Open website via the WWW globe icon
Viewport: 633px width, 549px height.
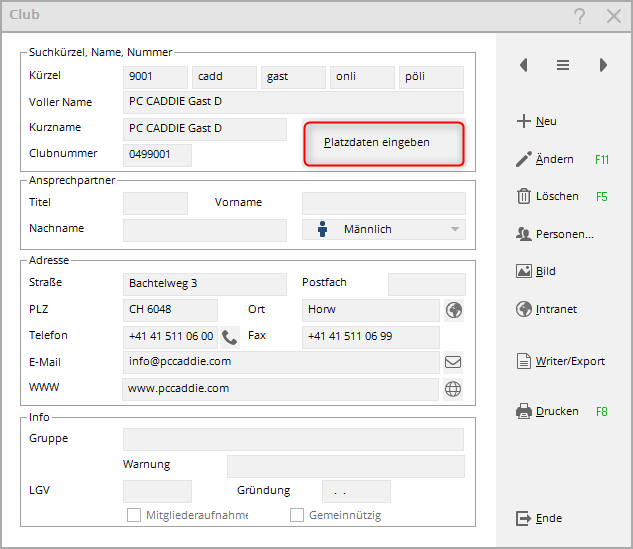click(453, 389)
